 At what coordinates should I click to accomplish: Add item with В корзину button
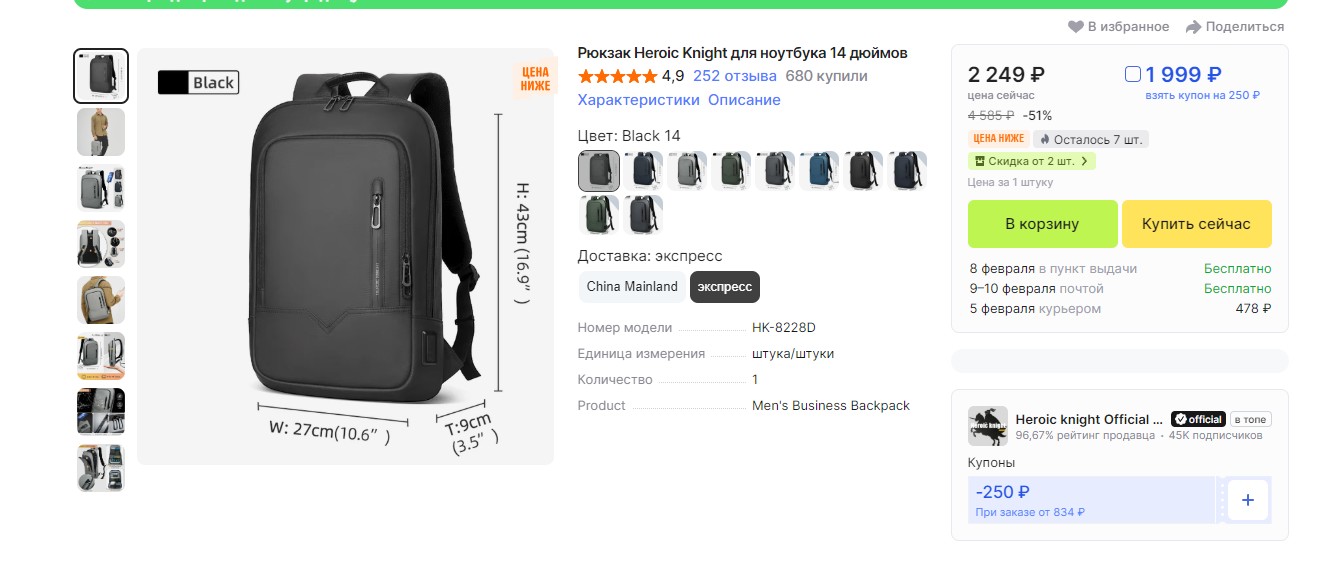click(1042, 224)
